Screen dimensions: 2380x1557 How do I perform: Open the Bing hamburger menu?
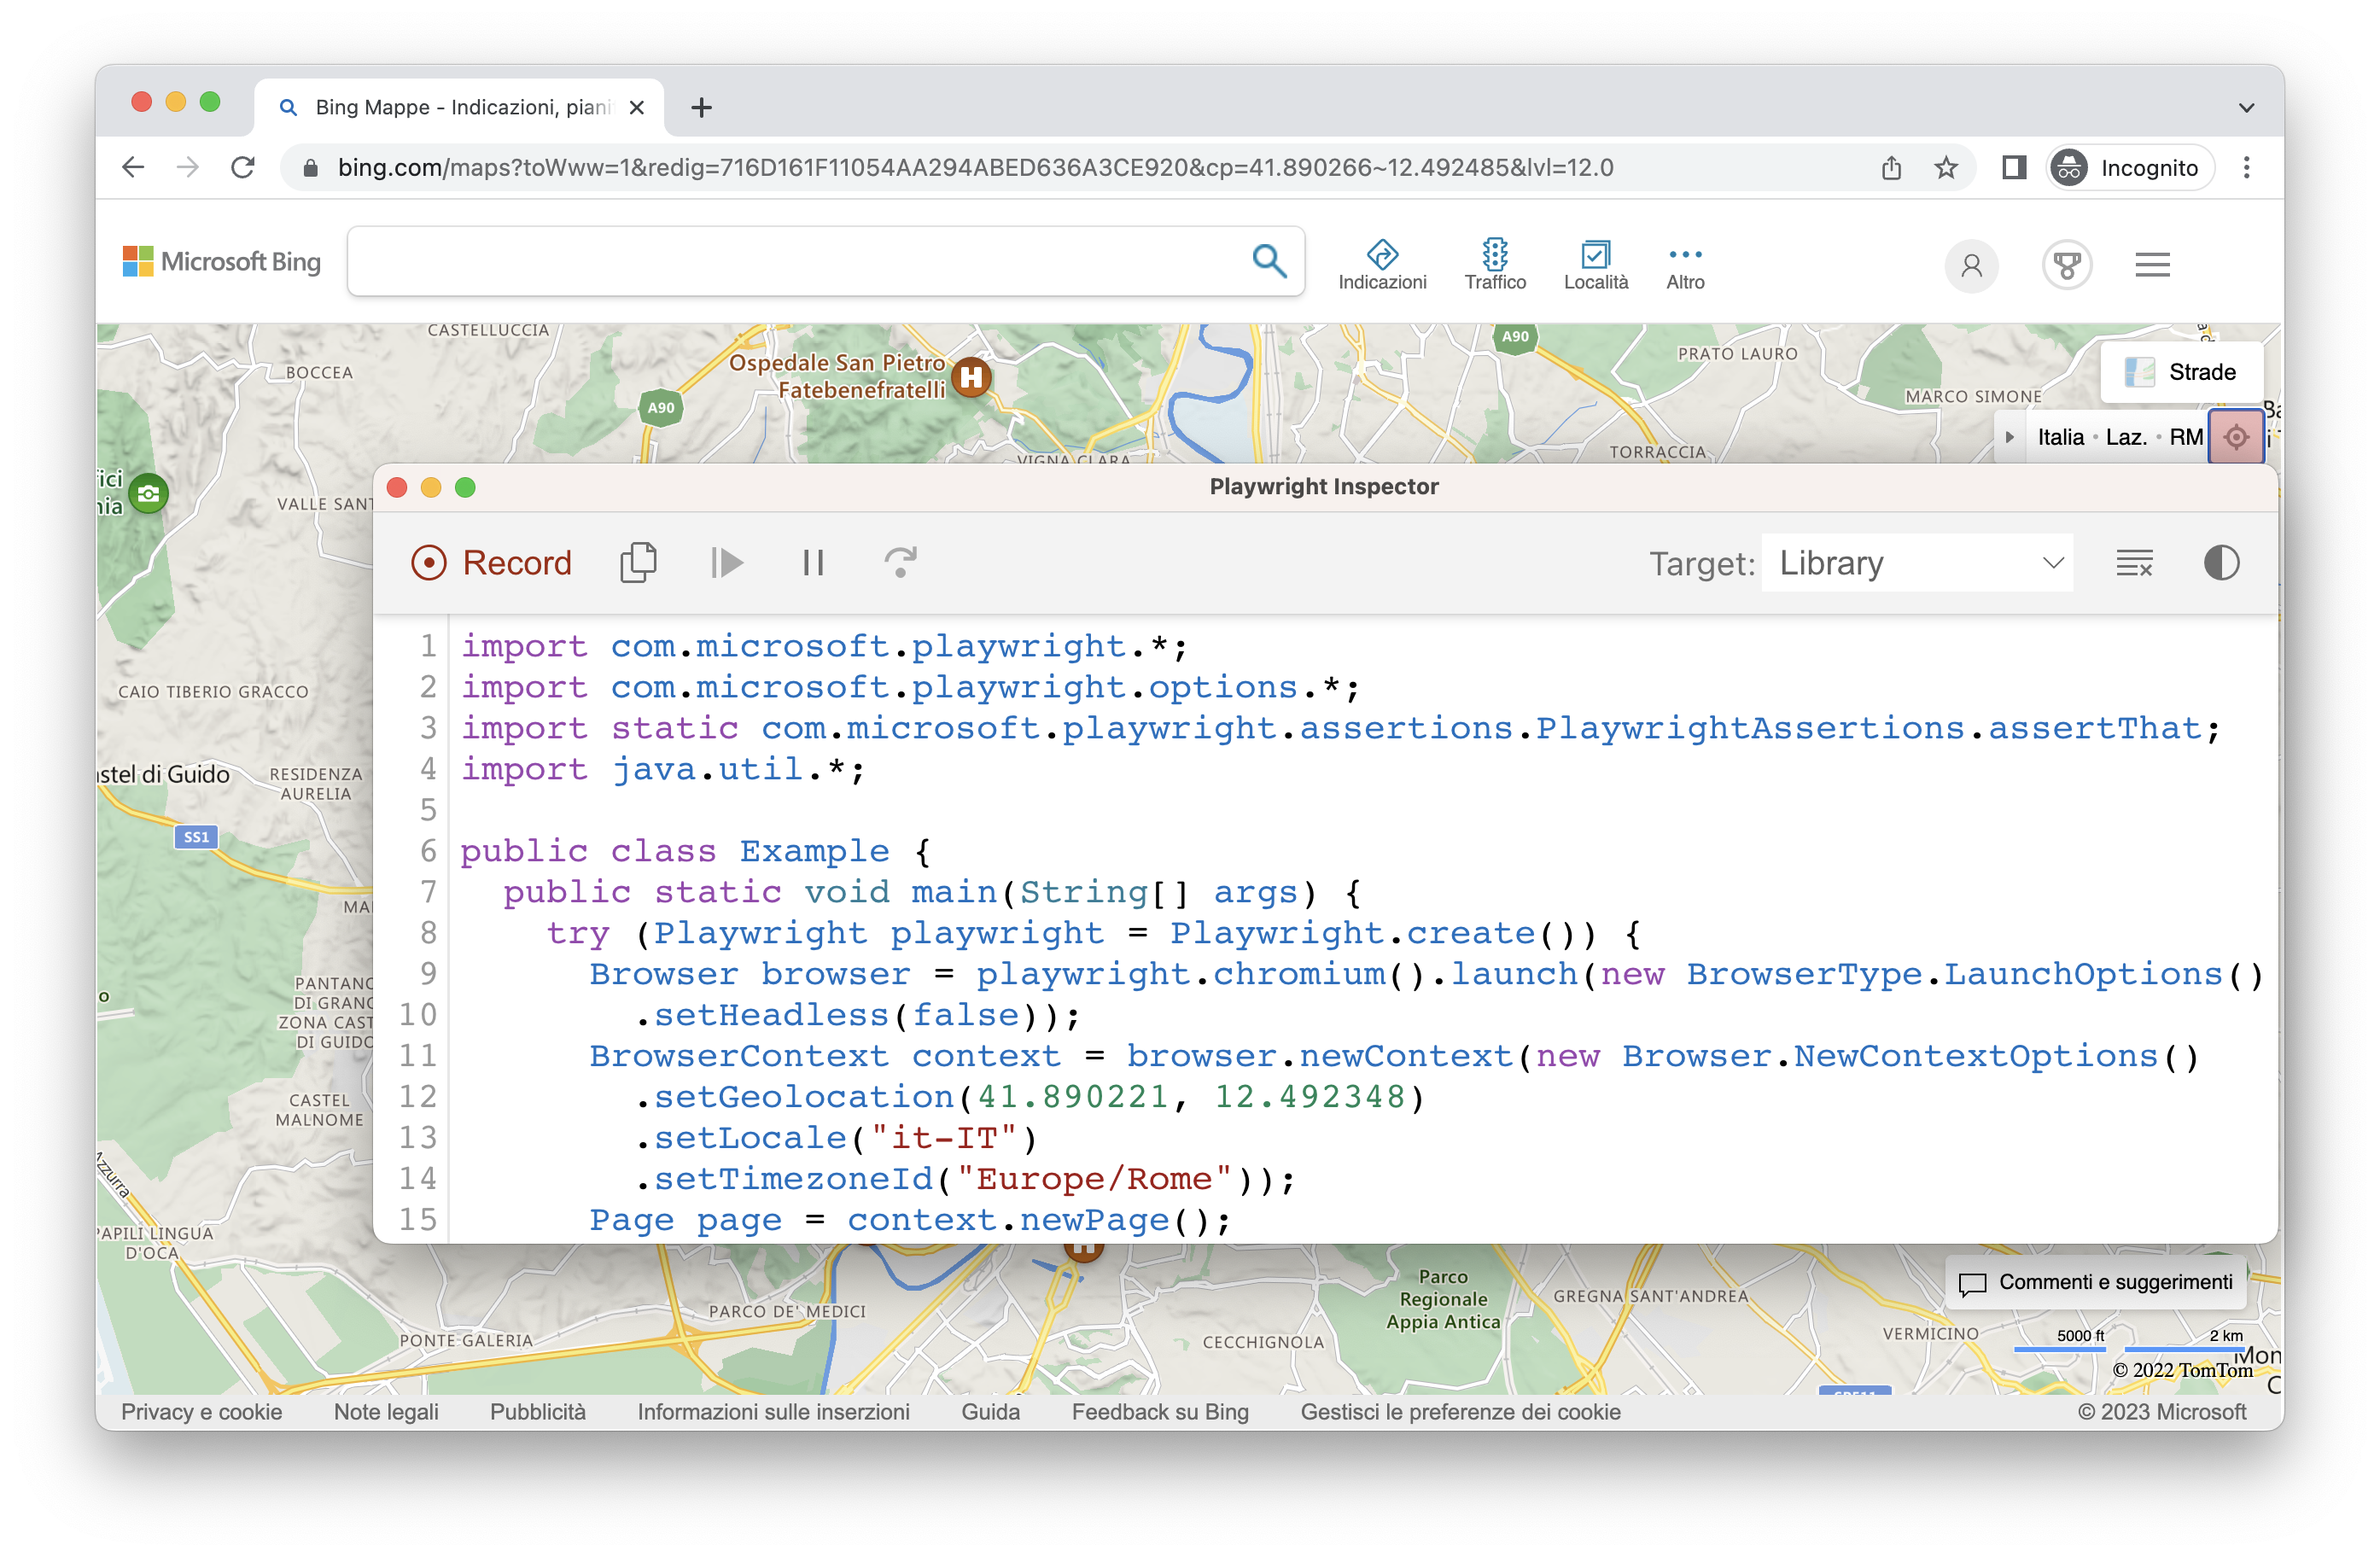2152,265
